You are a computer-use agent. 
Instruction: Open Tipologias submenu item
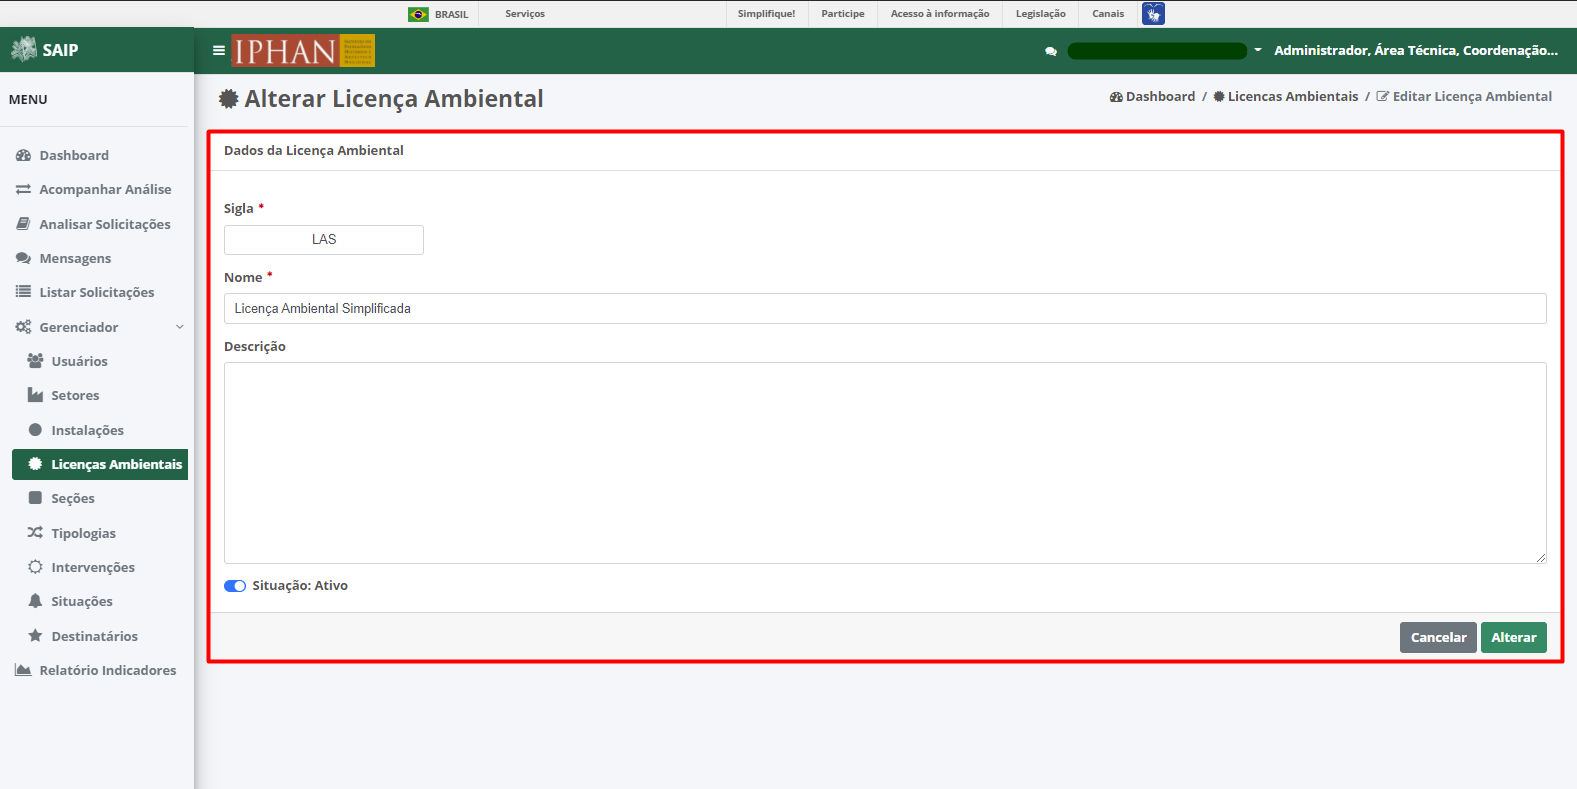(84, 533)
